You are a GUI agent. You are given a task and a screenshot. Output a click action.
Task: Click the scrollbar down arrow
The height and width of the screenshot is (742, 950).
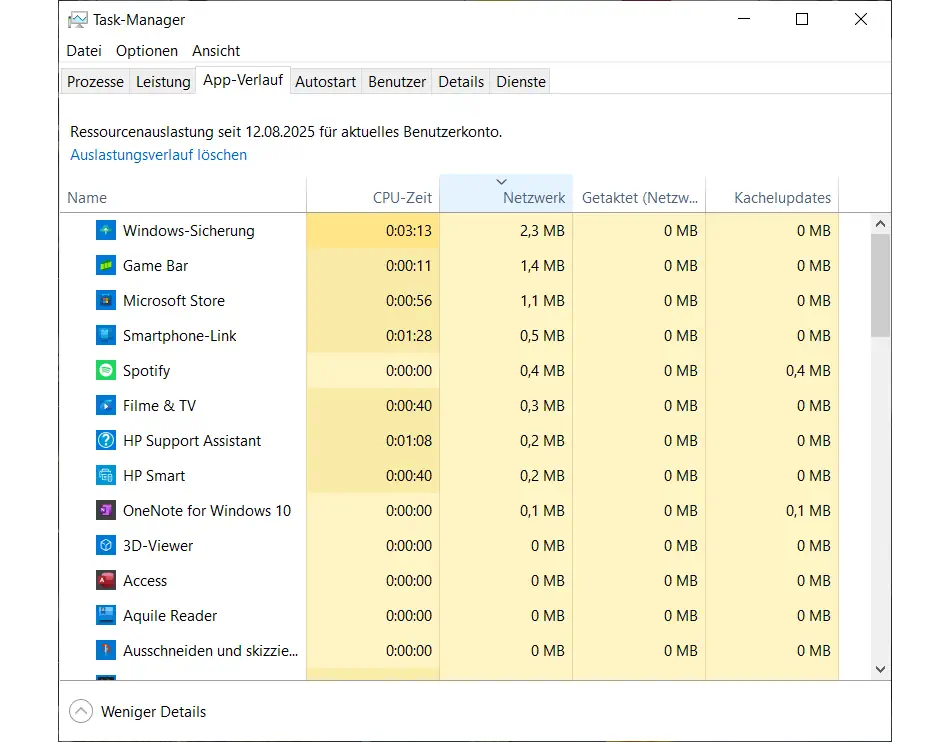coord(880,669)
